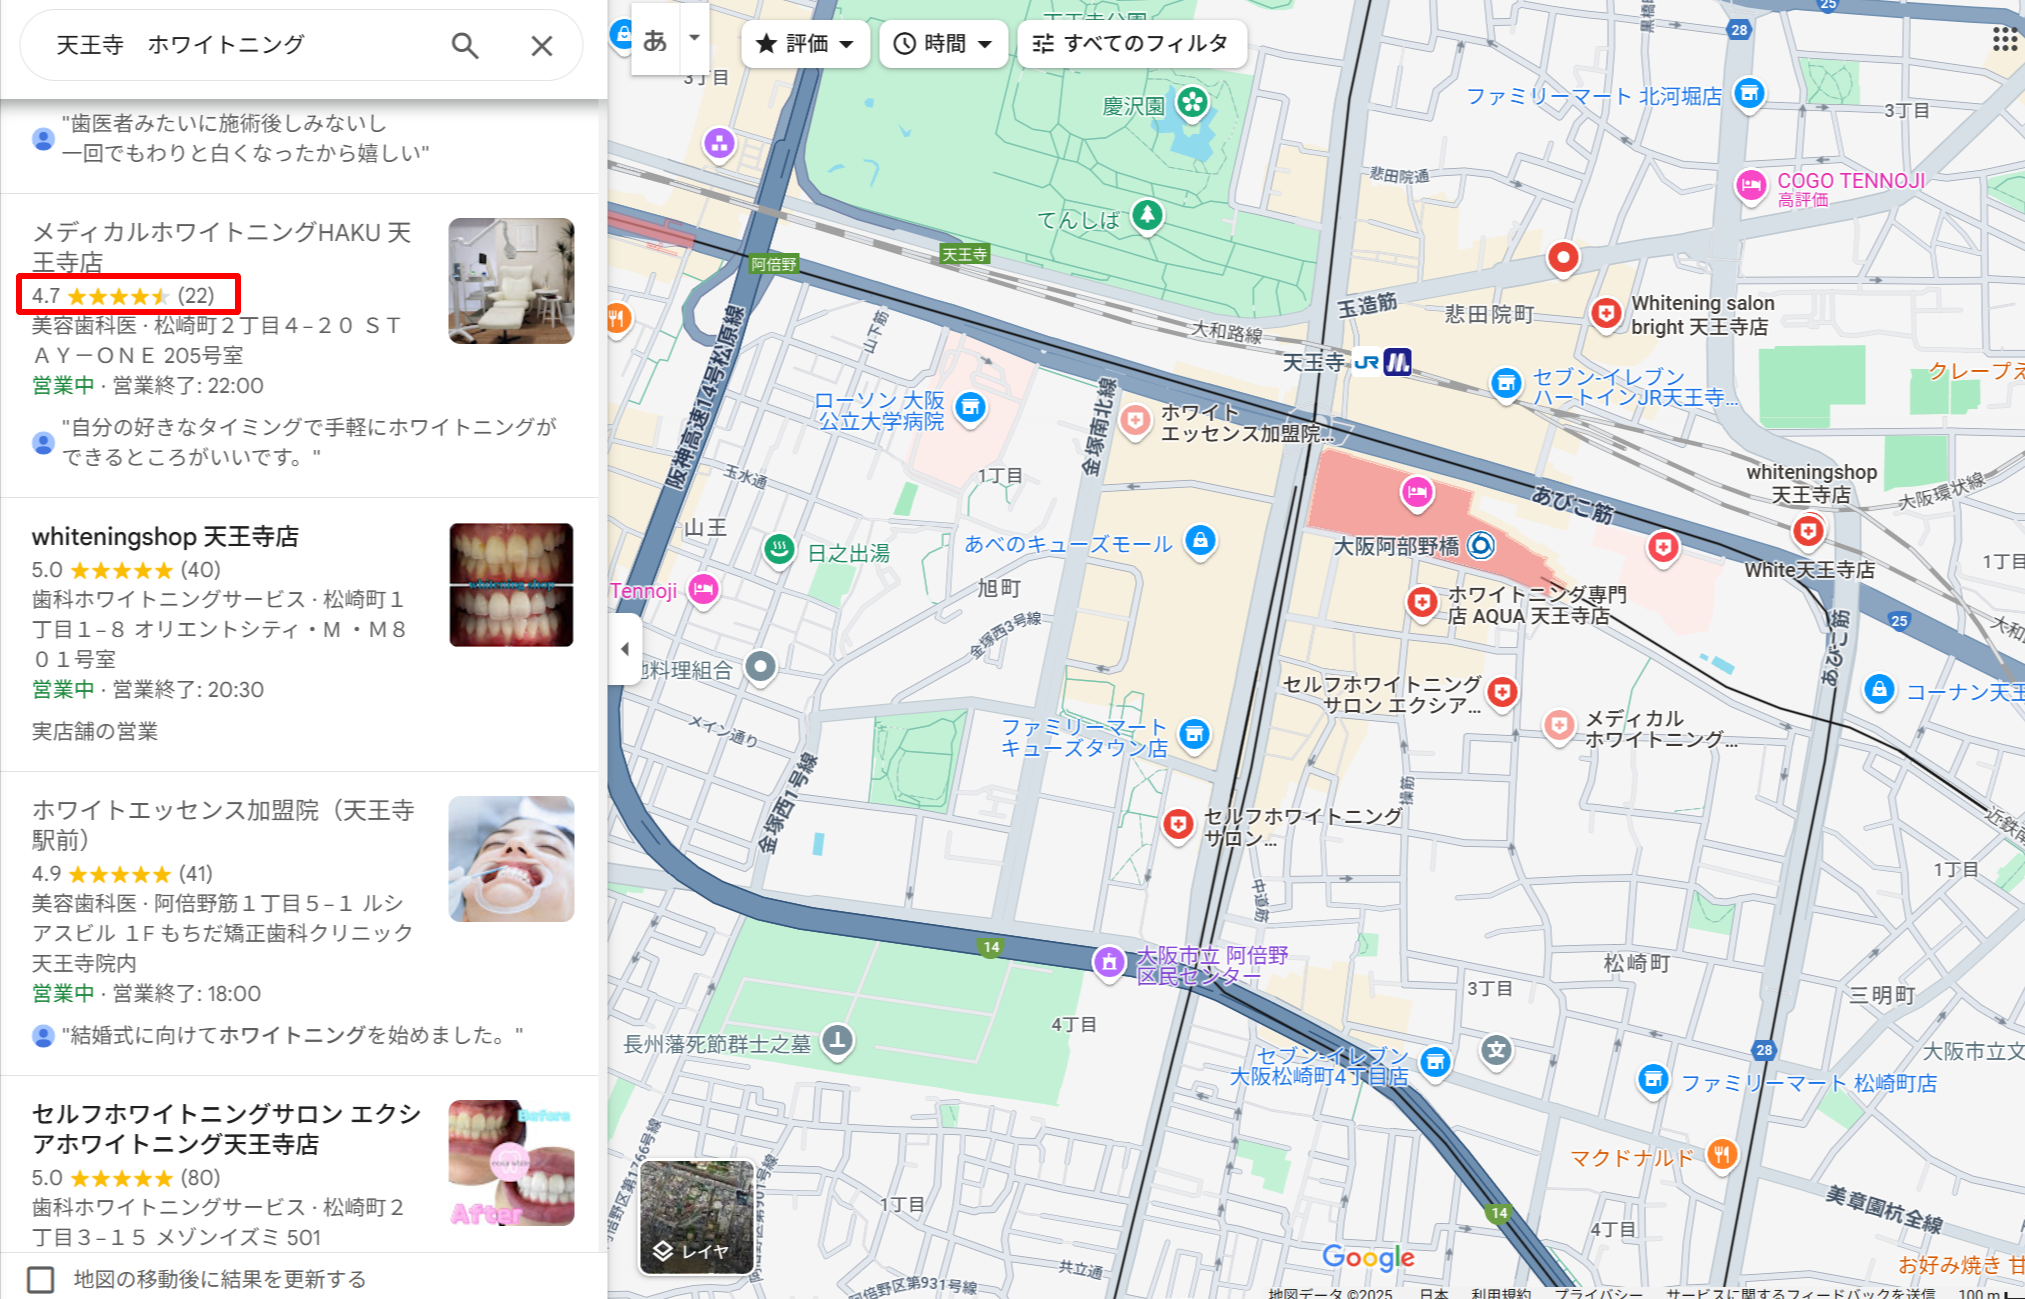Click the search box text 天王寺 ホワイトニング
Image resolution: width=2025 pixels, height=1299 pixels.
pos(180,45)
